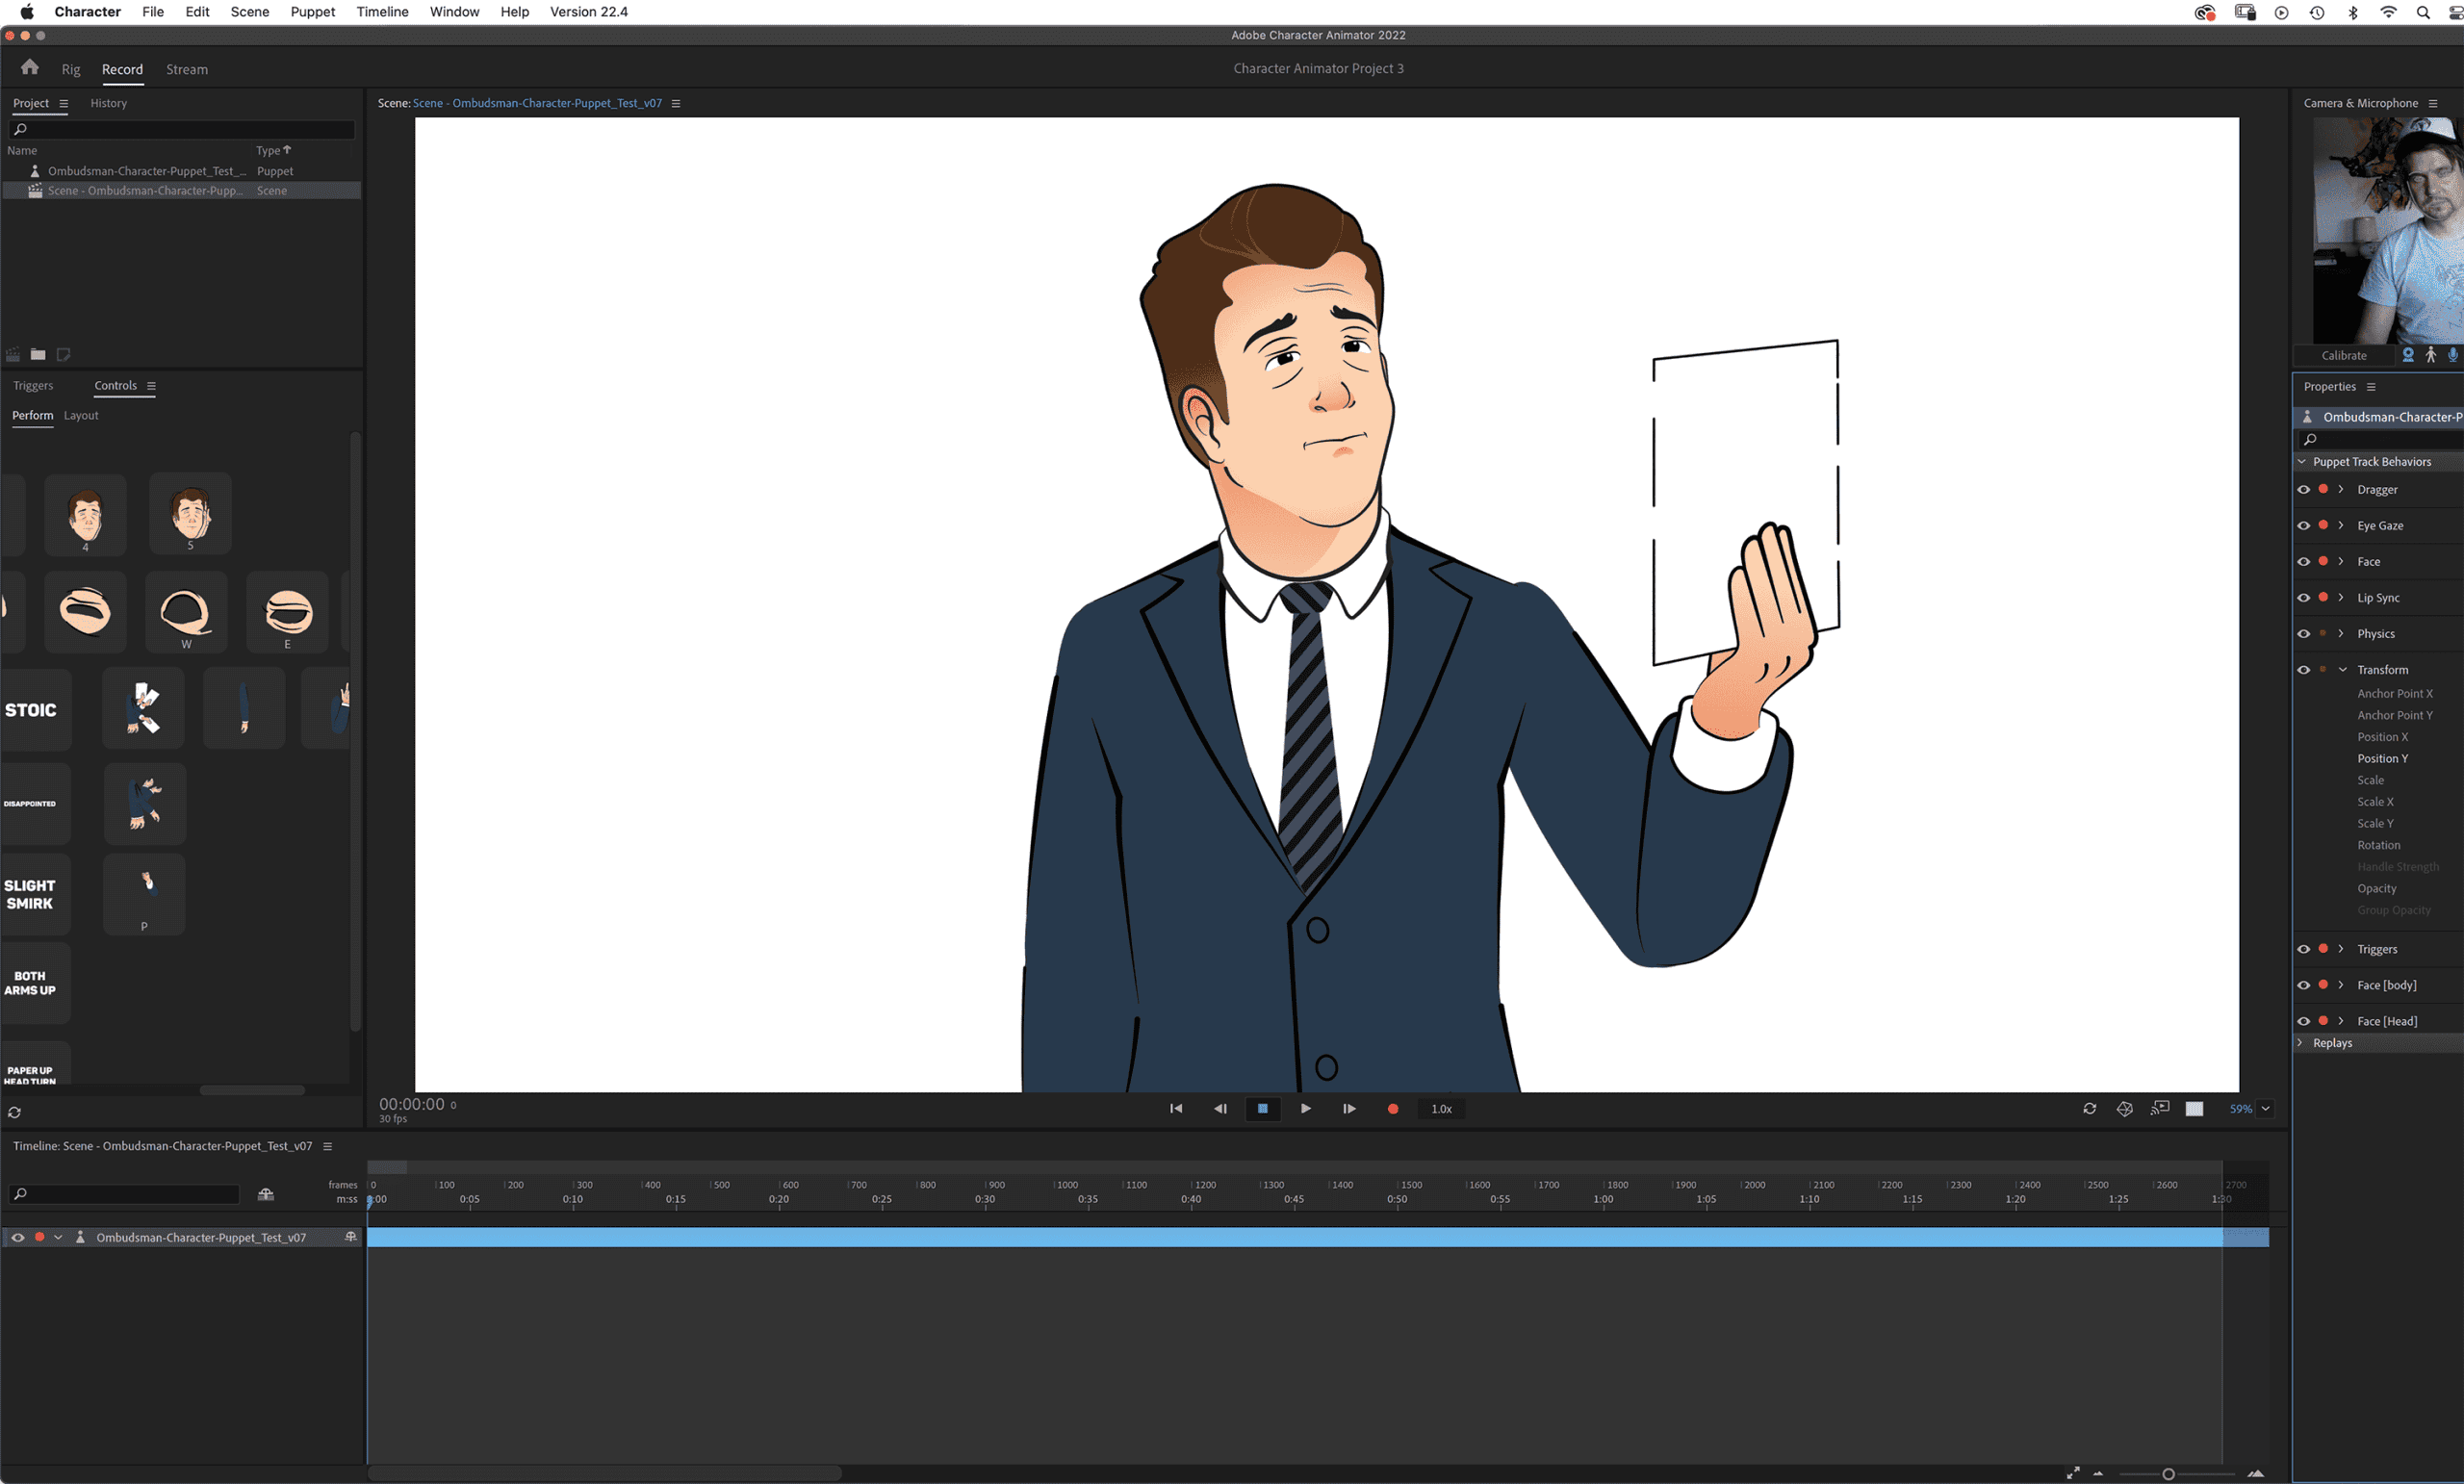This screenshot has width=2464, height=1484.
Task: Expand the Eye Gaze behavior
Action: (x=2341, y=525)
